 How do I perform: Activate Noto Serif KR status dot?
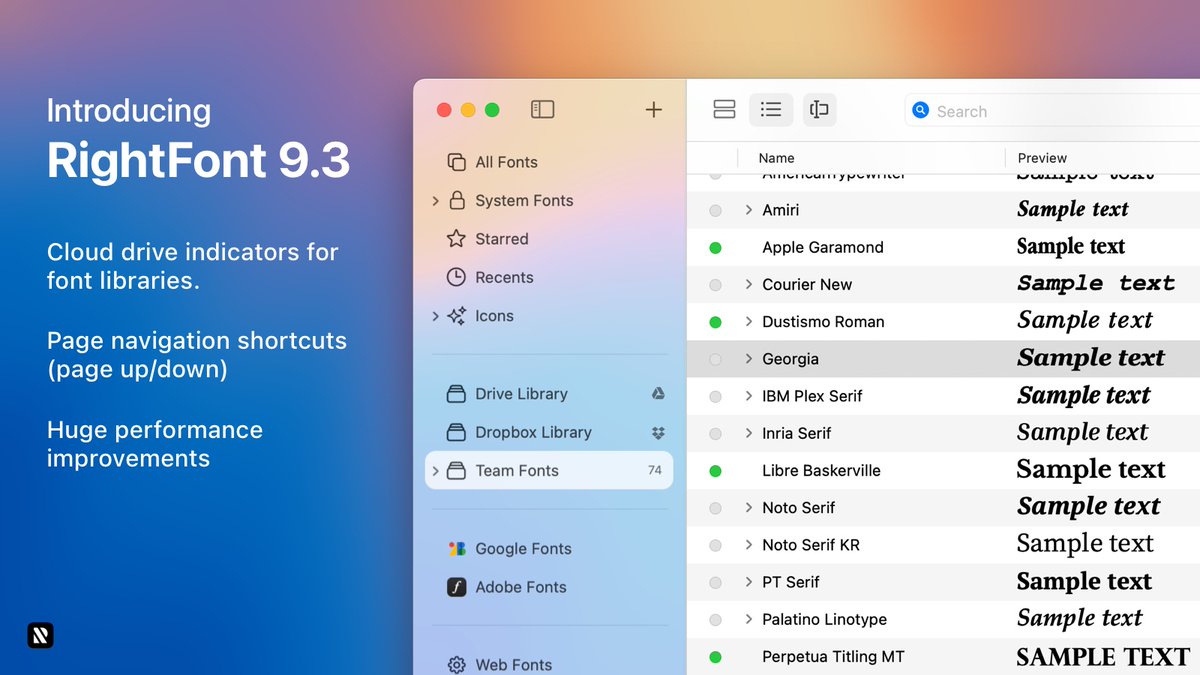pos(715,545)
